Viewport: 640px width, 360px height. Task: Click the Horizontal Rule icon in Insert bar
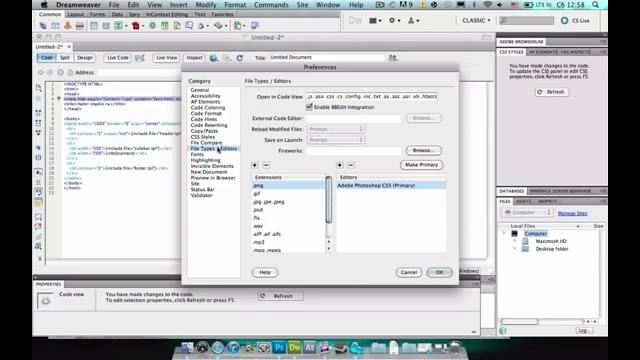click(80, 26)
